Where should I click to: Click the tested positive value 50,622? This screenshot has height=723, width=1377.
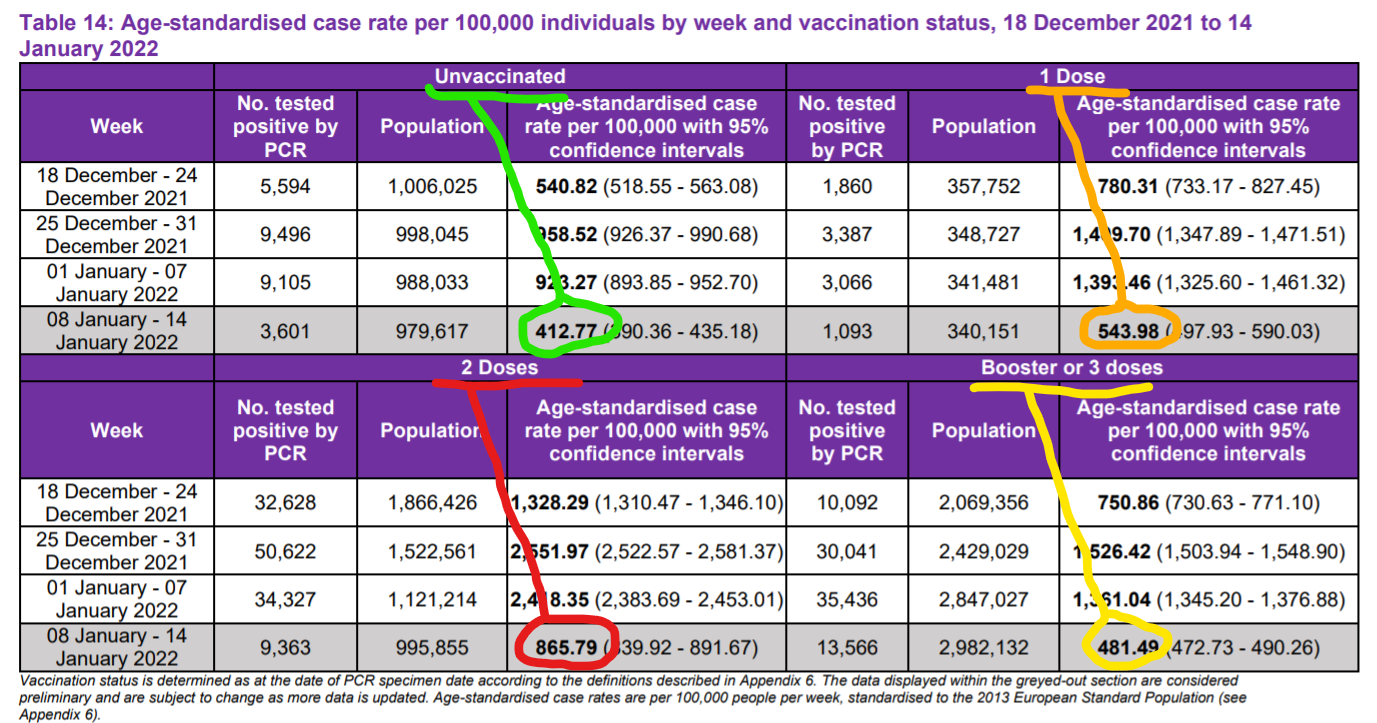pos(285,551)
